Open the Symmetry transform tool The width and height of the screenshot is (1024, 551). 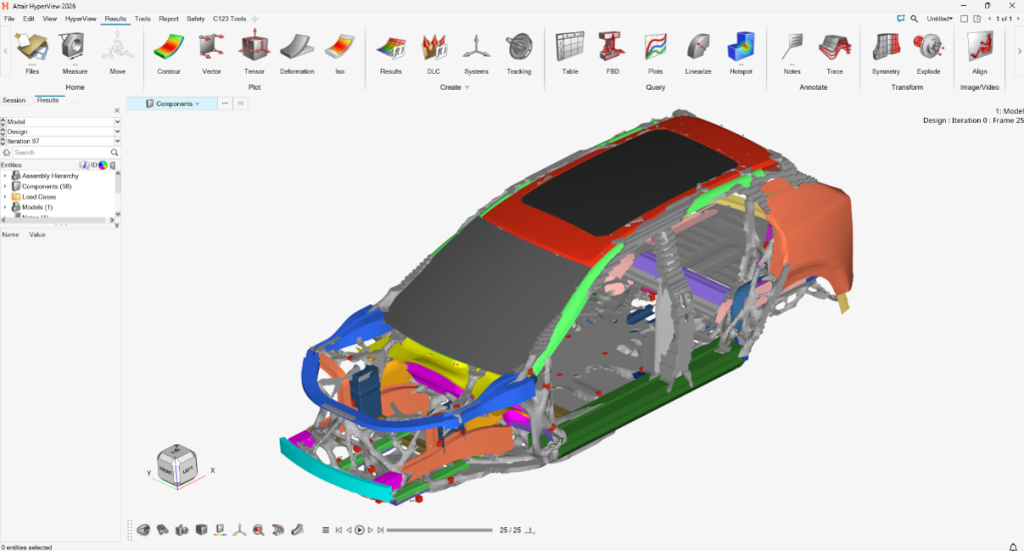tap(886, 52)
